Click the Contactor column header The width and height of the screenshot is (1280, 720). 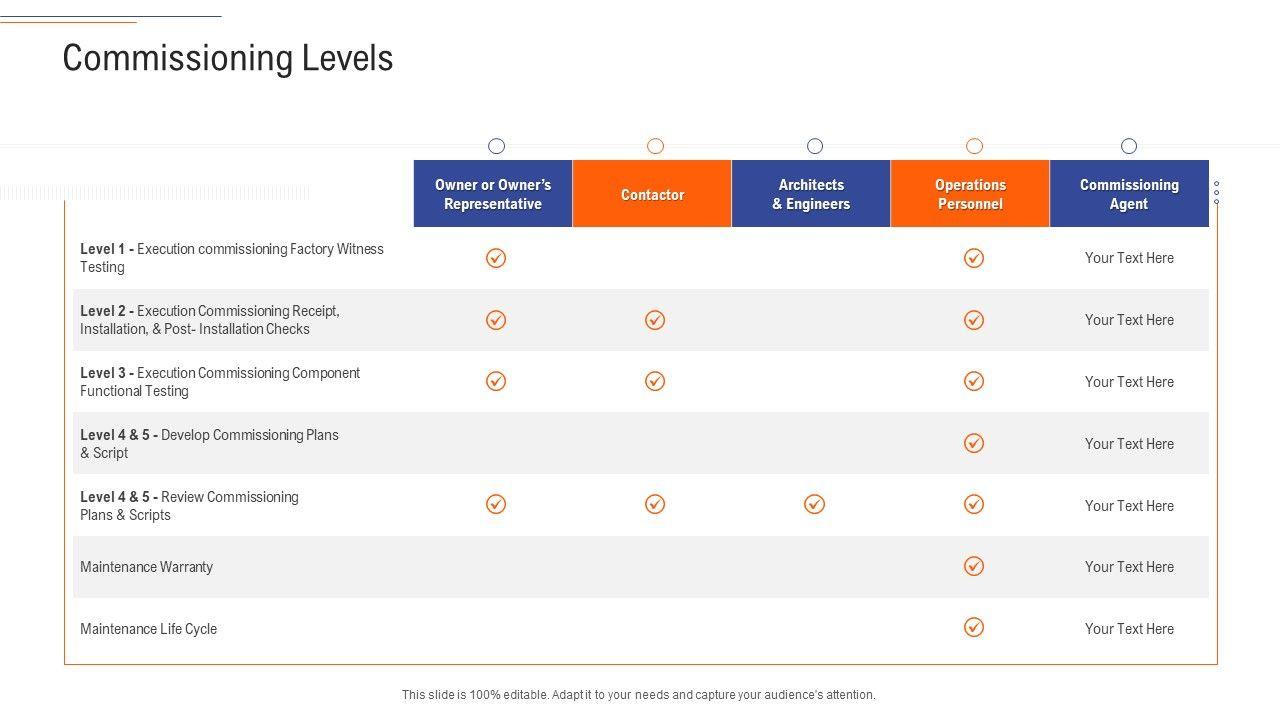(652, 194)
